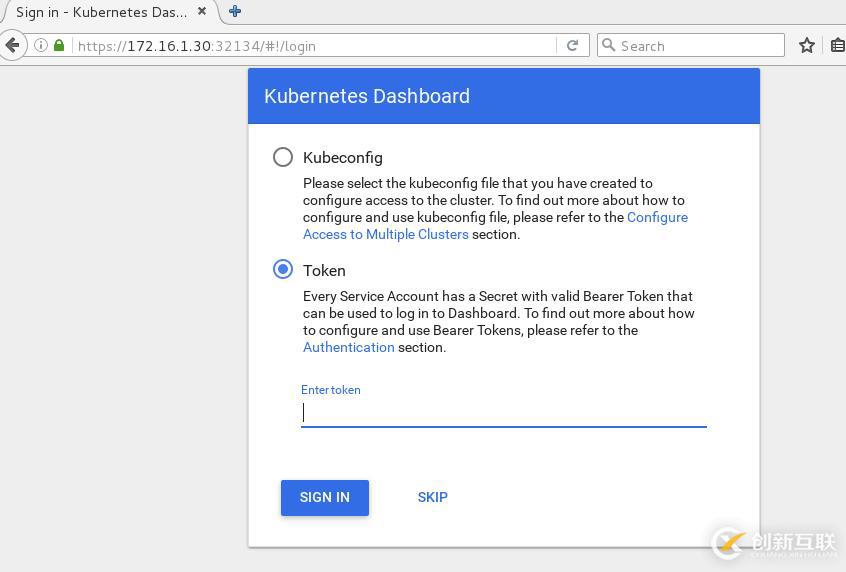This screenshot has height=572, width=846.
Task: Click the Token label text
Action: click(324, 270)
